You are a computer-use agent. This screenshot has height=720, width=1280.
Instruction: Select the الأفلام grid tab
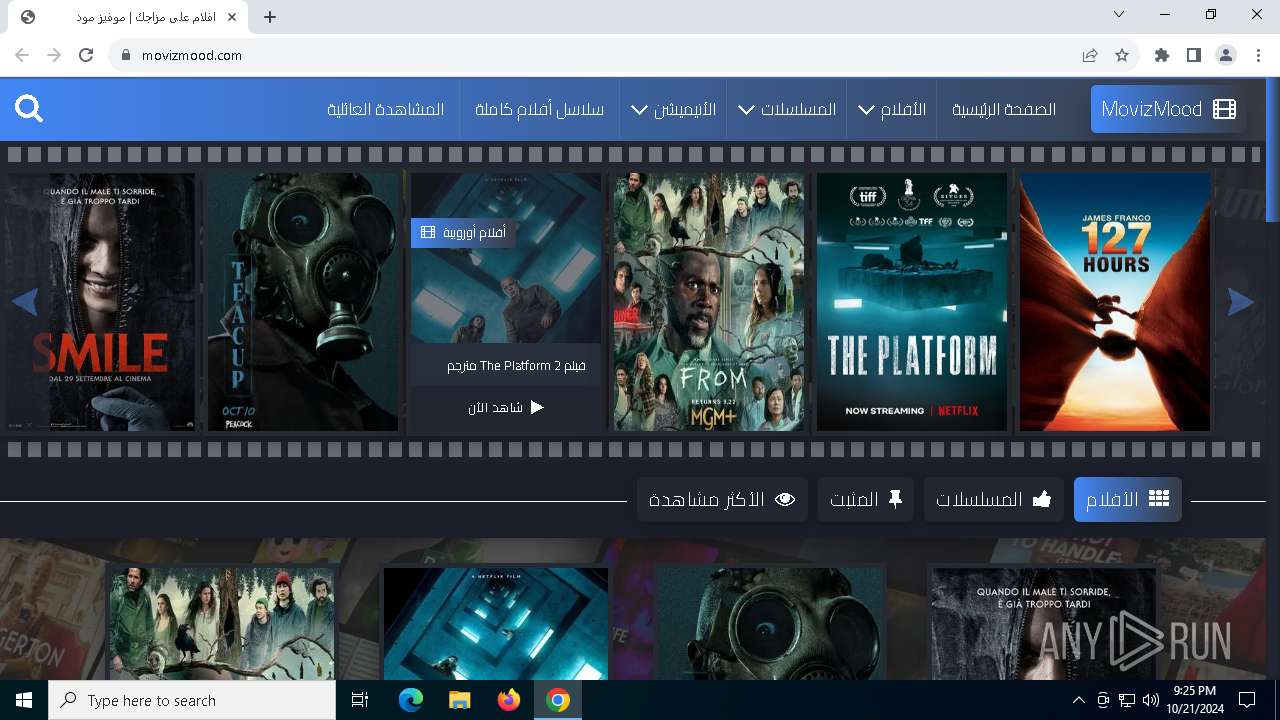pyautogui.click(x=1128, y=499)
